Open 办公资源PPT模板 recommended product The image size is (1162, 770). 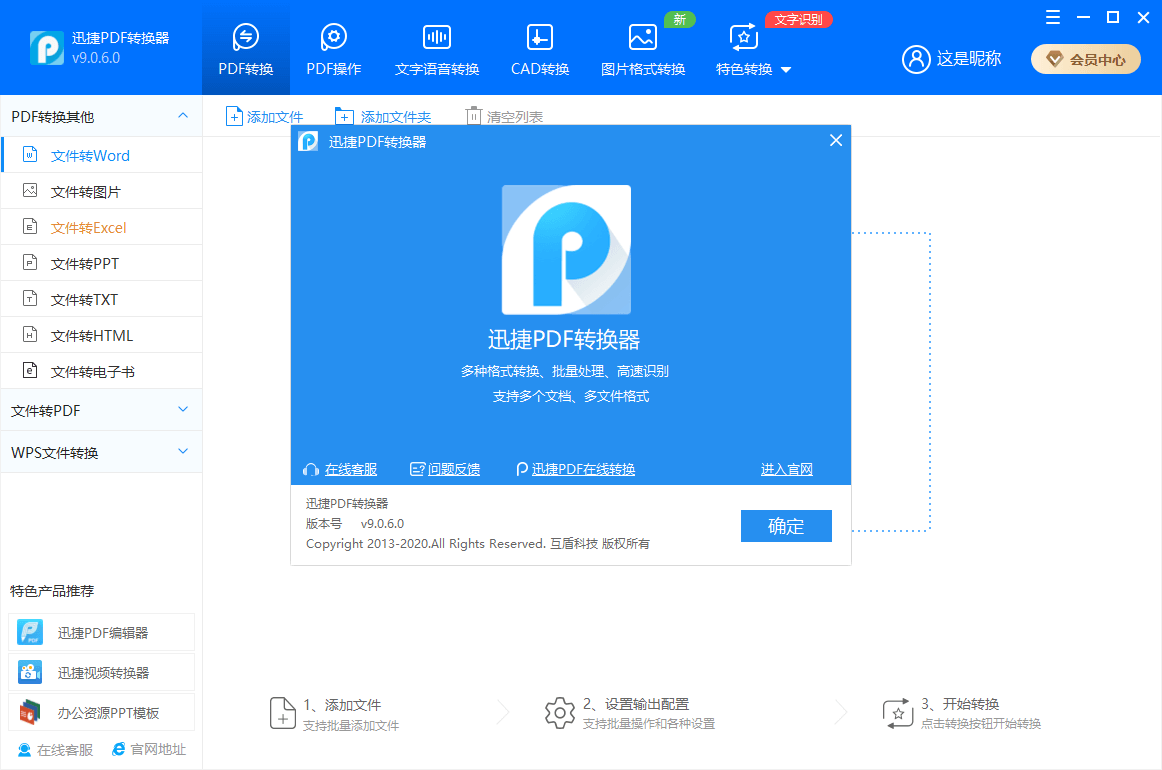pyautogui.click(x=102, y=712)
